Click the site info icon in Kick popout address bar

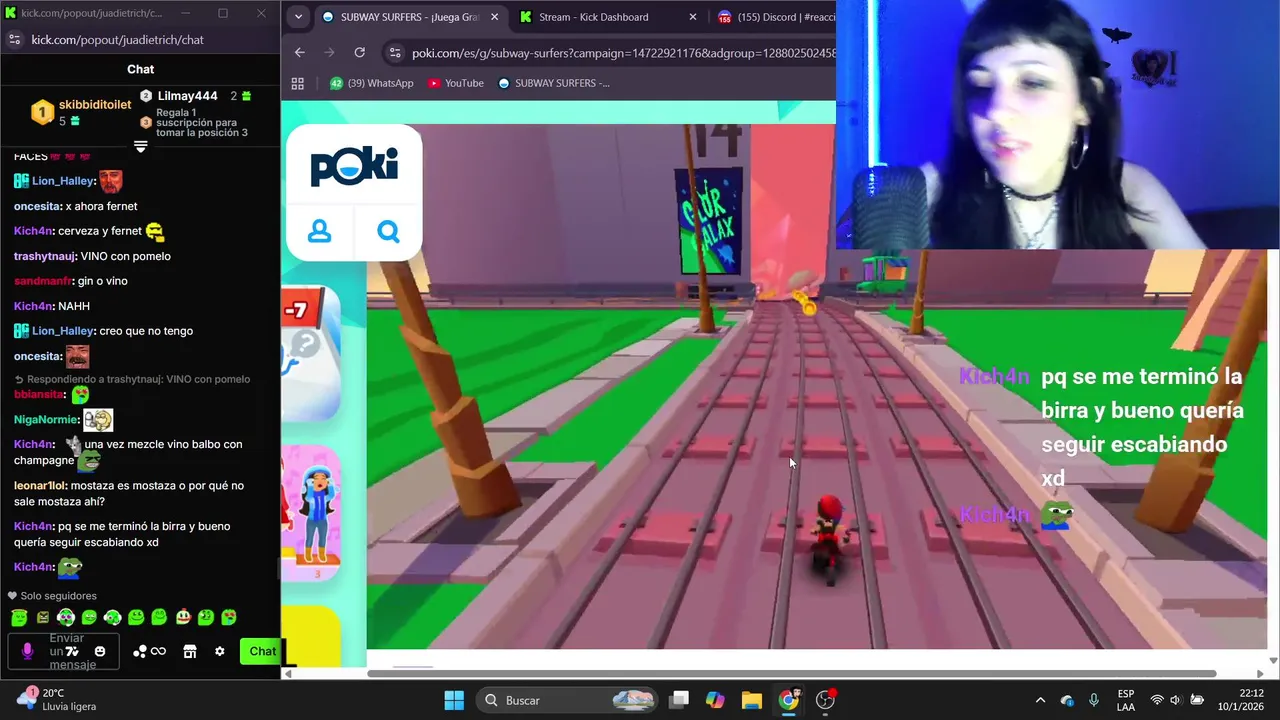[14, 40]
